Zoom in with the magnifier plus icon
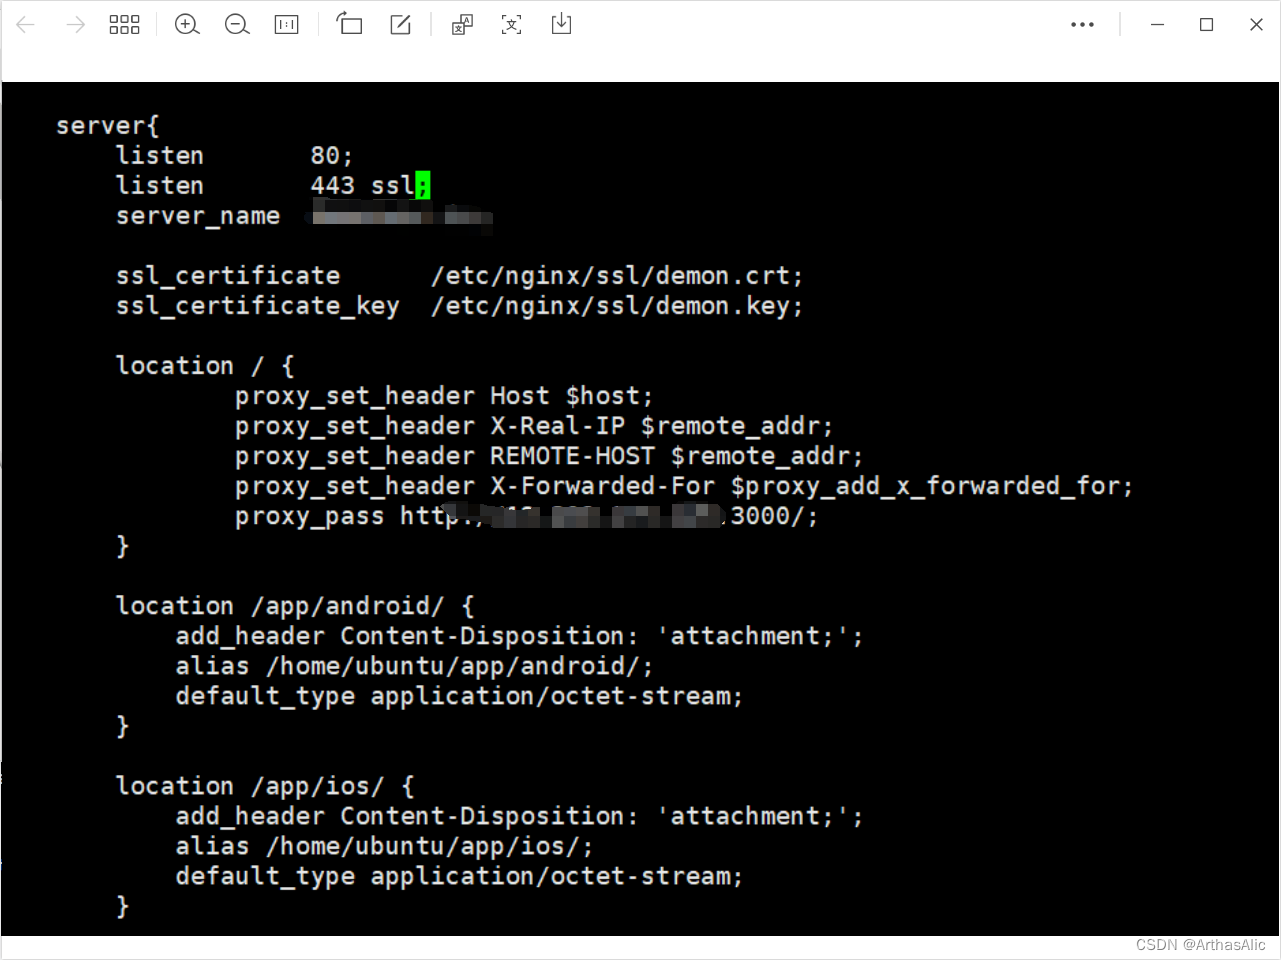 tap(187, 25)
